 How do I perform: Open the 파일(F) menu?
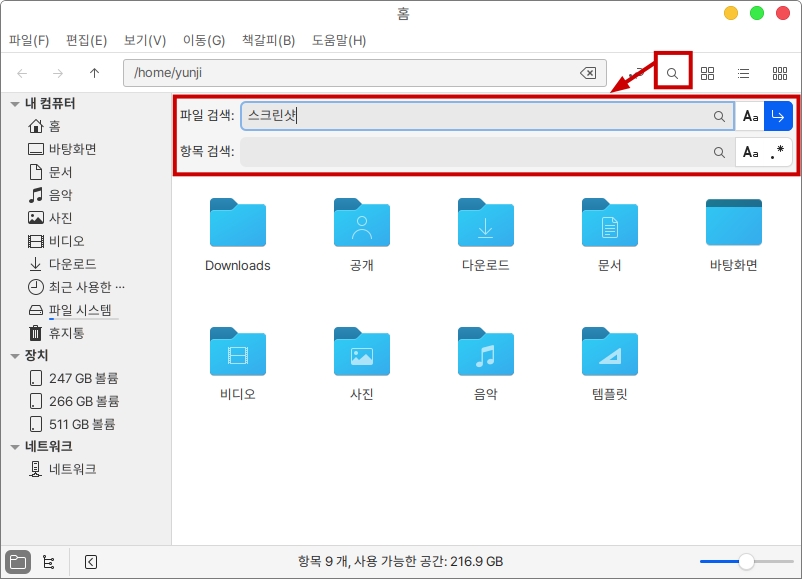(x=29, y=41)
